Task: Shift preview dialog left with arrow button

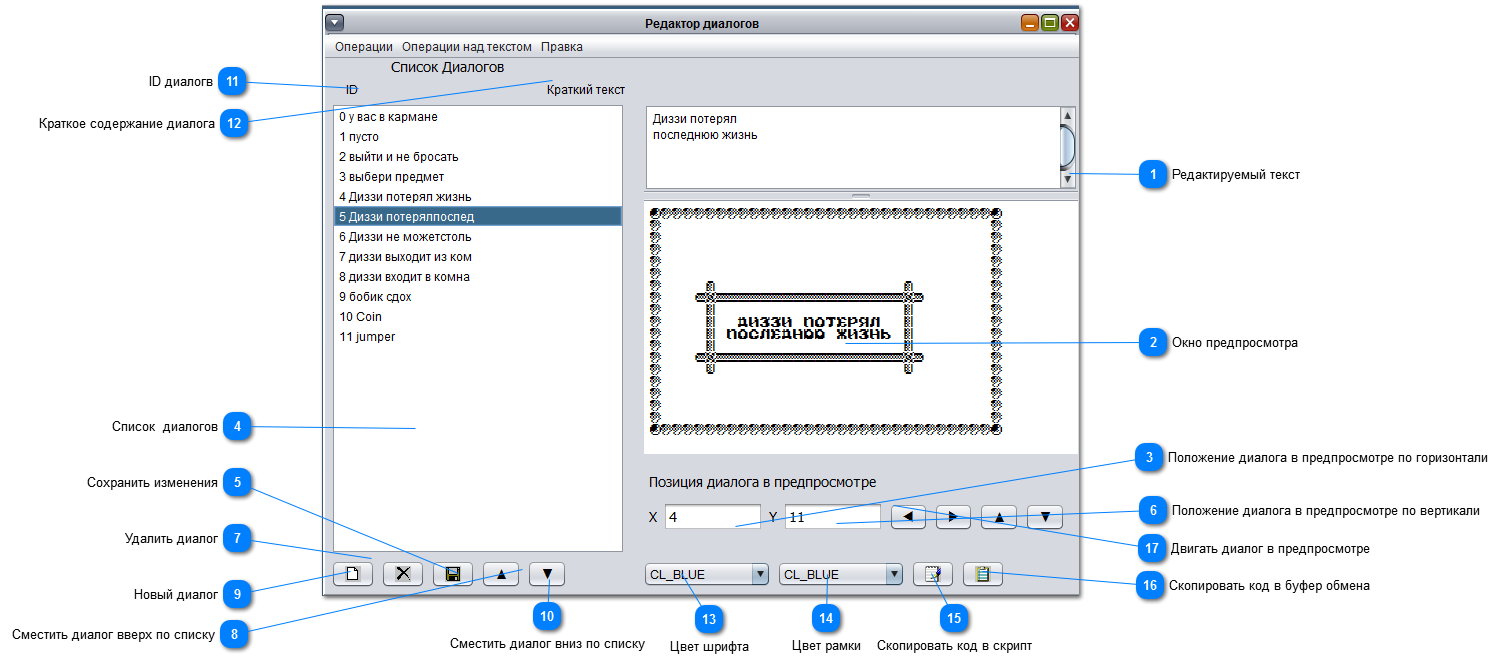Action: 908,517
